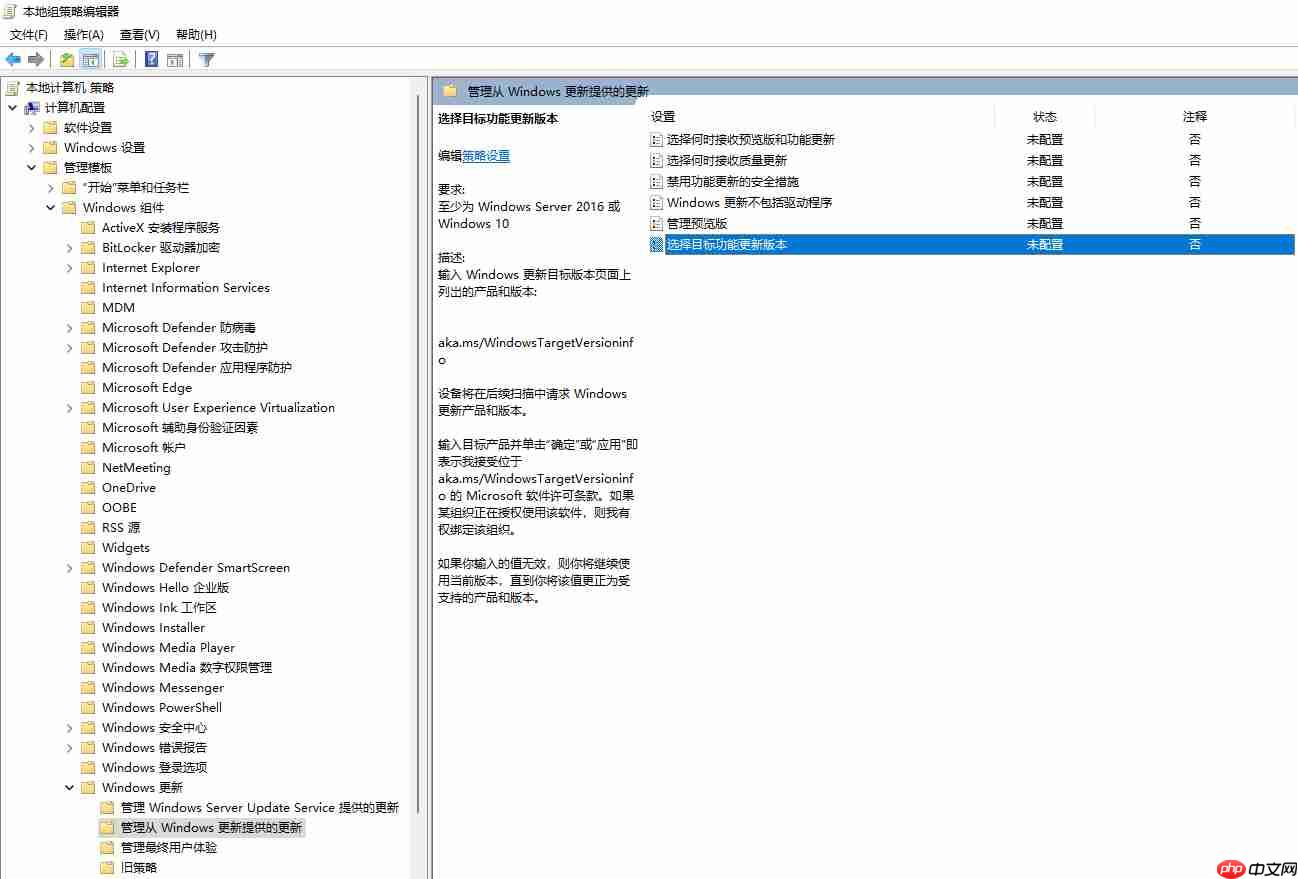1298x879 pixels.
Task: Expand the Windows 安全中心 node
Action: point(69,727)
